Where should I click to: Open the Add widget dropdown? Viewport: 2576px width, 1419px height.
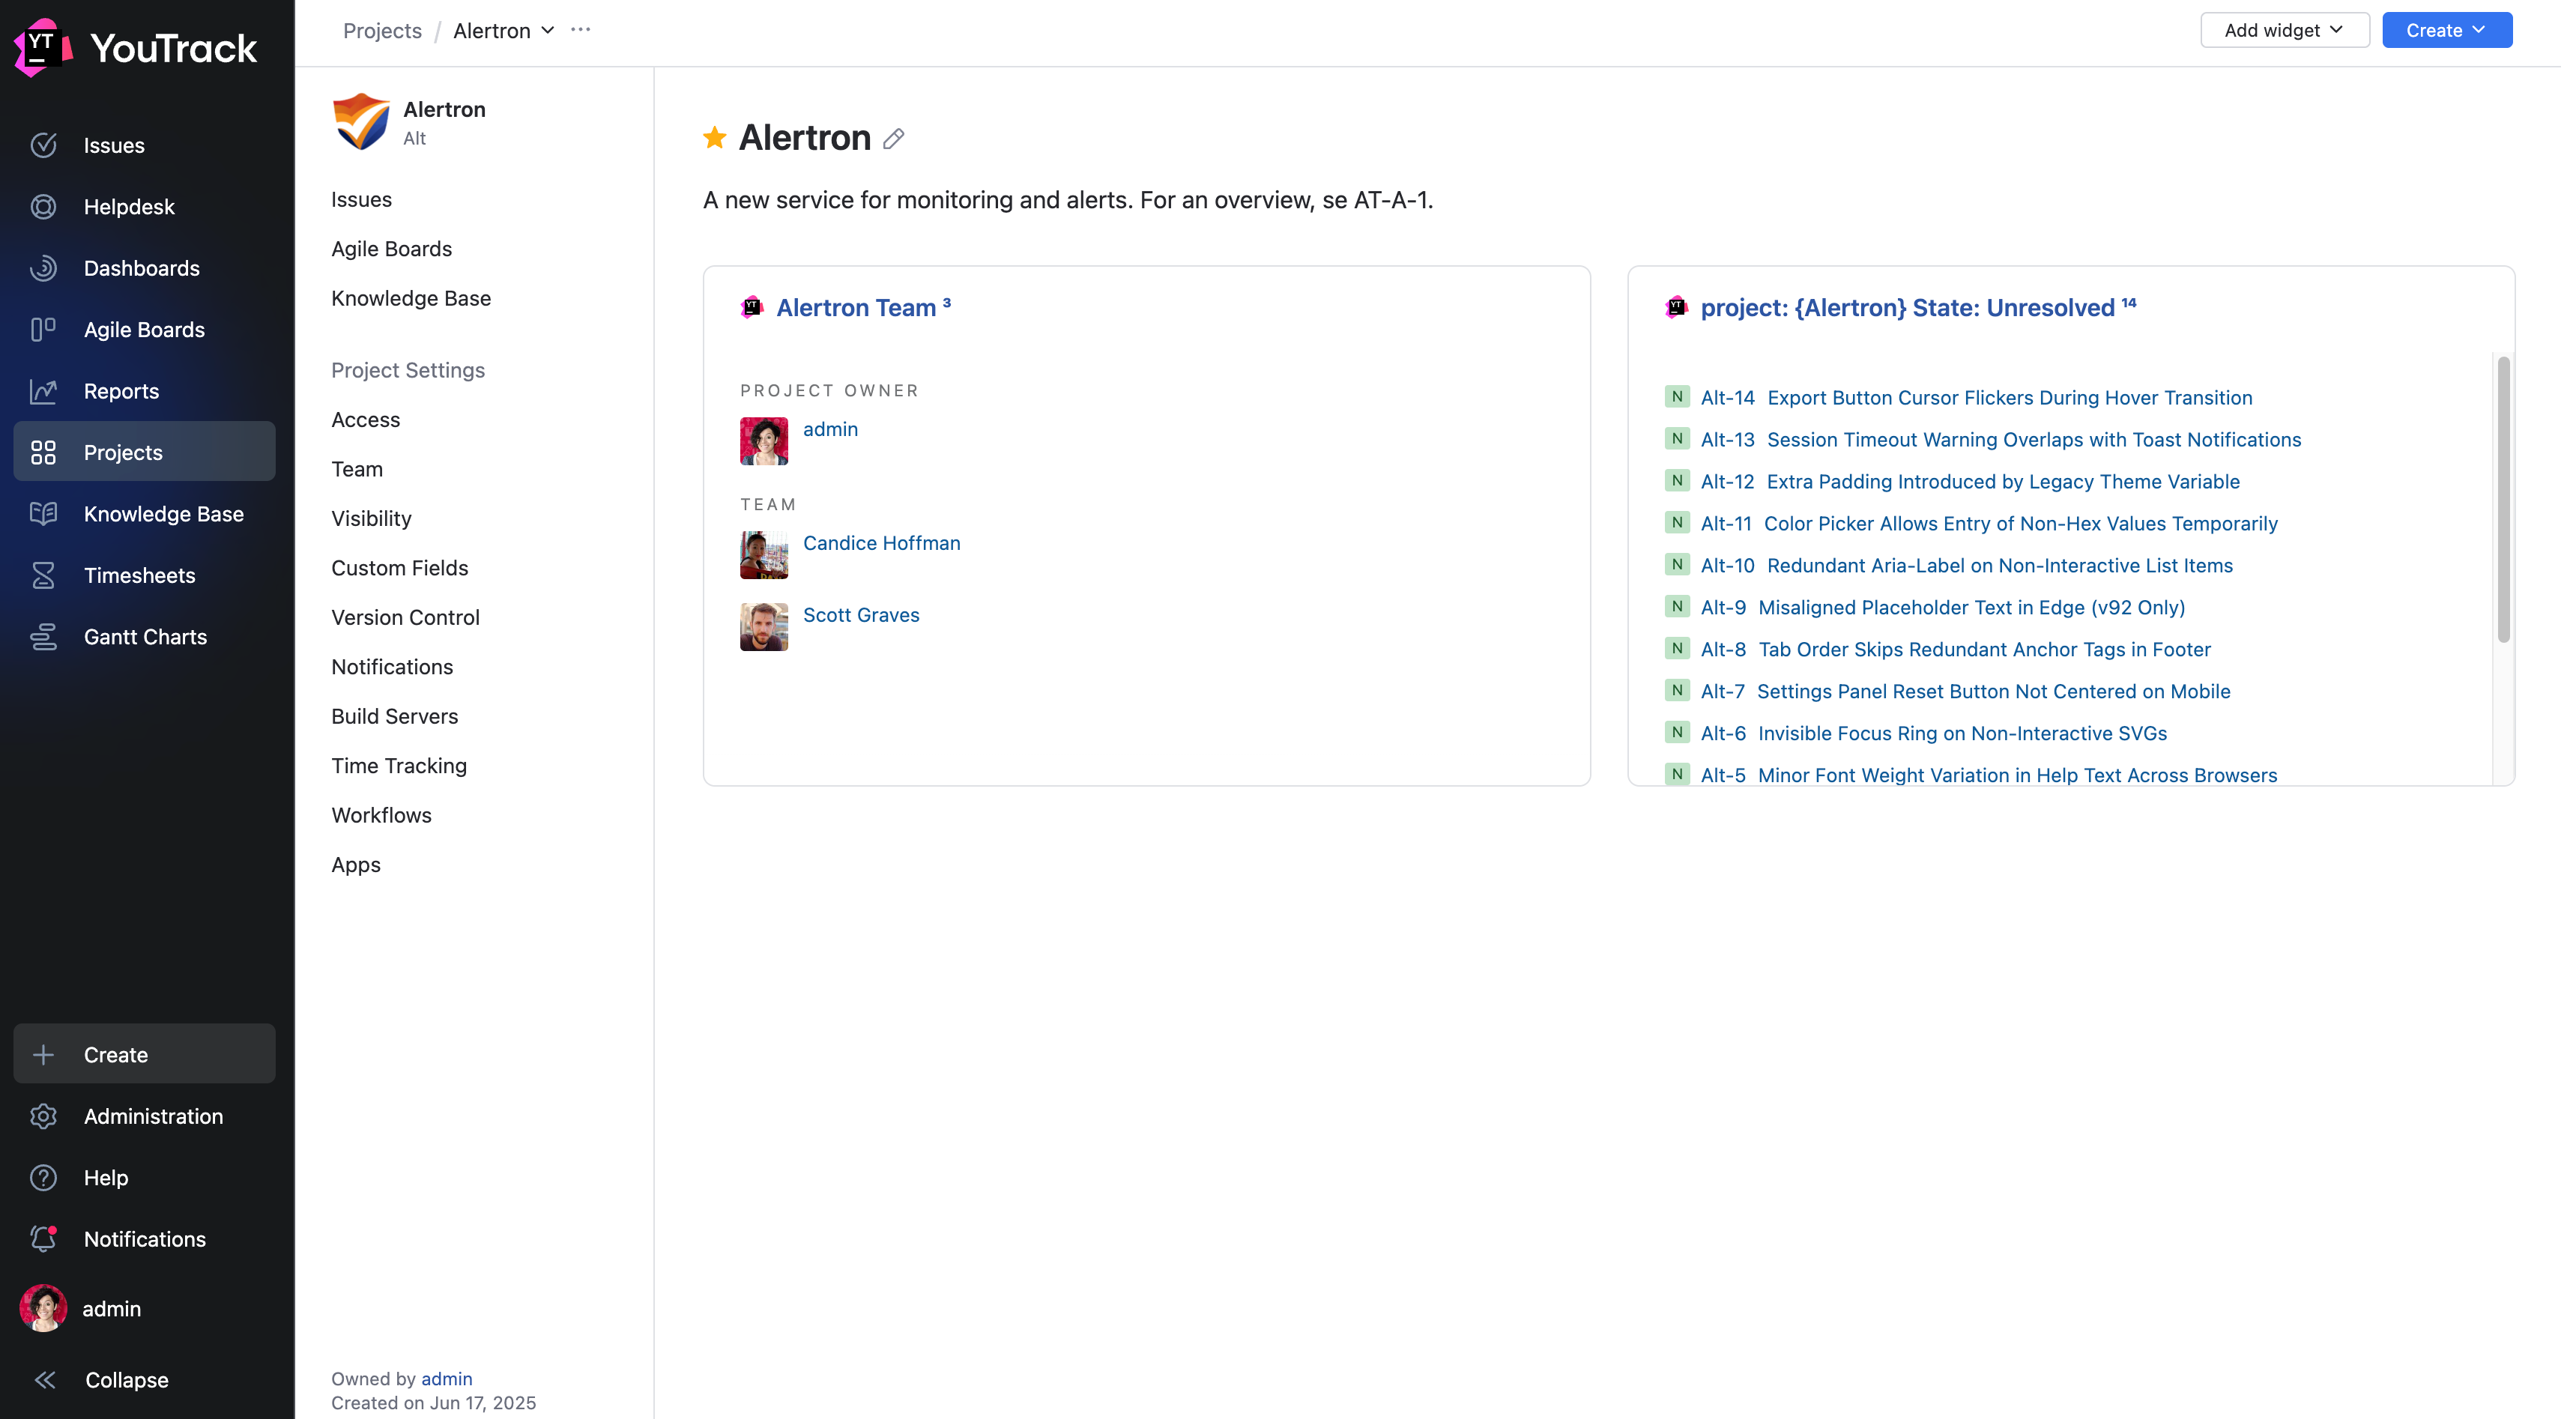pos(2284,30)
